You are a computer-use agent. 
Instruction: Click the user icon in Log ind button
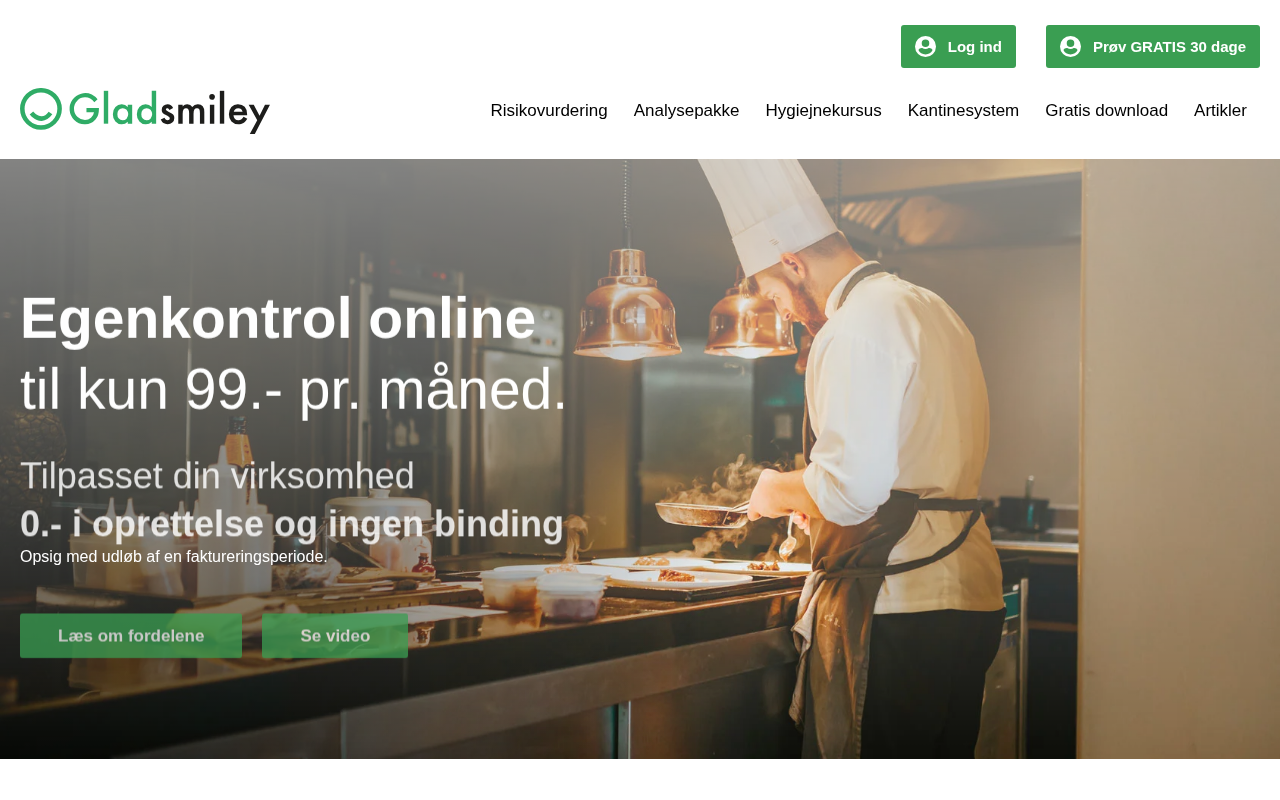pyautogui.click(x=926, y=47)
